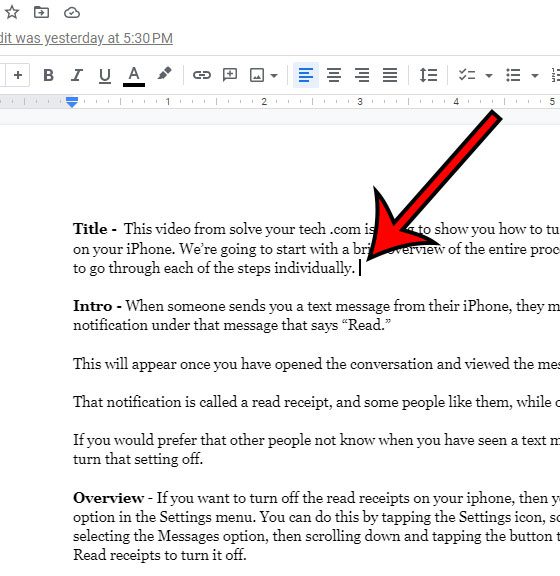The width and height of the screenshot is (560, 576).
Task: Select left align
Action: [x=306, y=75]
